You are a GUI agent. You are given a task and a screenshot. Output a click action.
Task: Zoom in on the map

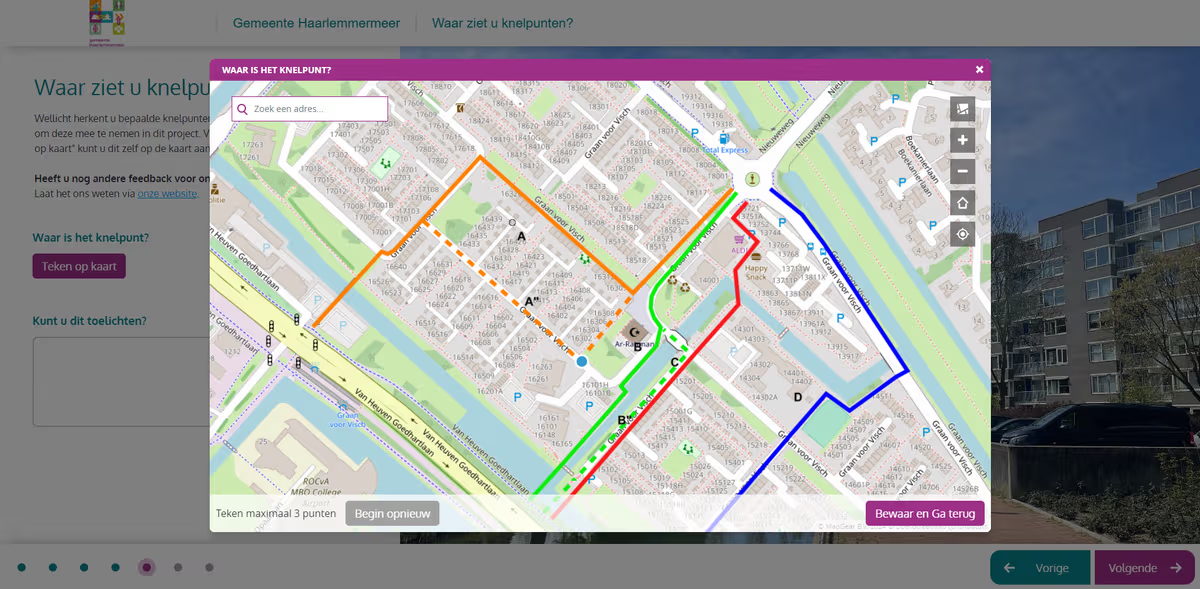(x=962, y=140)
